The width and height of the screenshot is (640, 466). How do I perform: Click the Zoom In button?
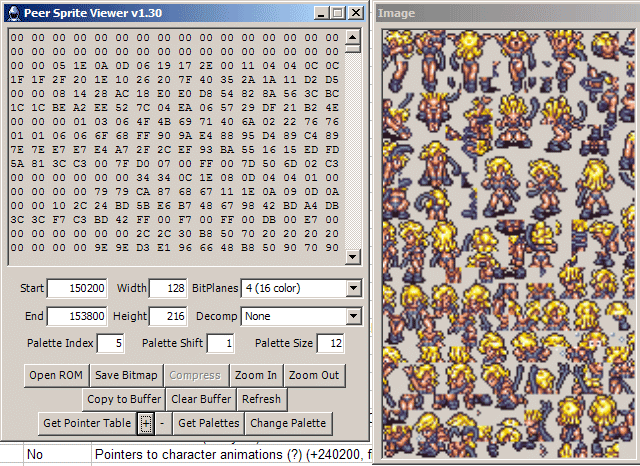[x=256, y=375]
